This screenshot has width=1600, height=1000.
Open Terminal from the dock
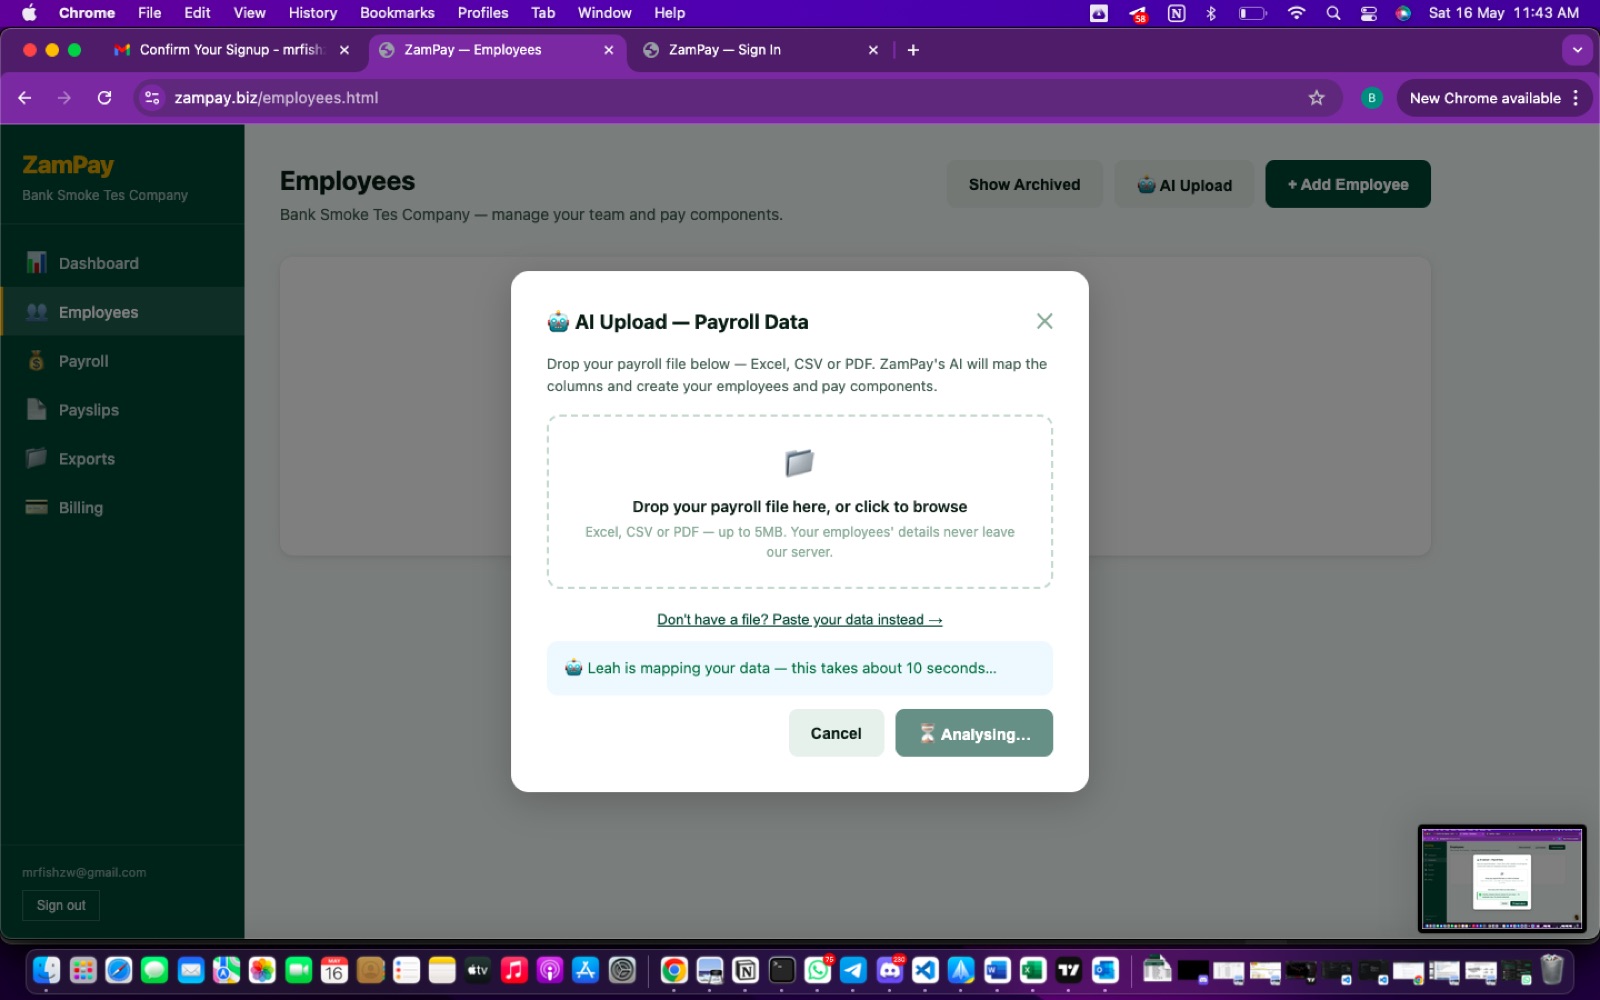tap(782, 970)
